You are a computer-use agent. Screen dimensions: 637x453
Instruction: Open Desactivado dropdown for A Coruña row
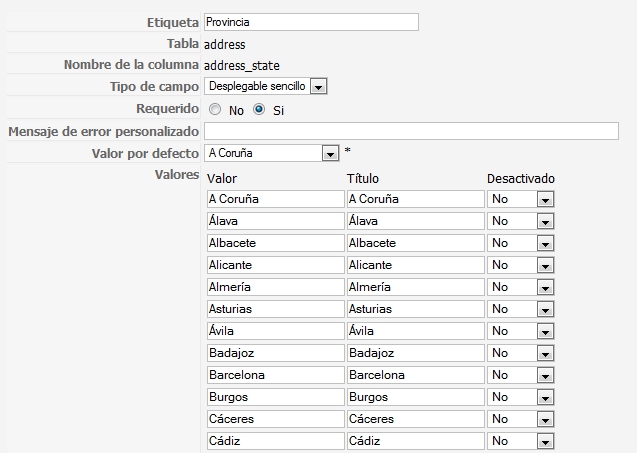coord(545,200)
